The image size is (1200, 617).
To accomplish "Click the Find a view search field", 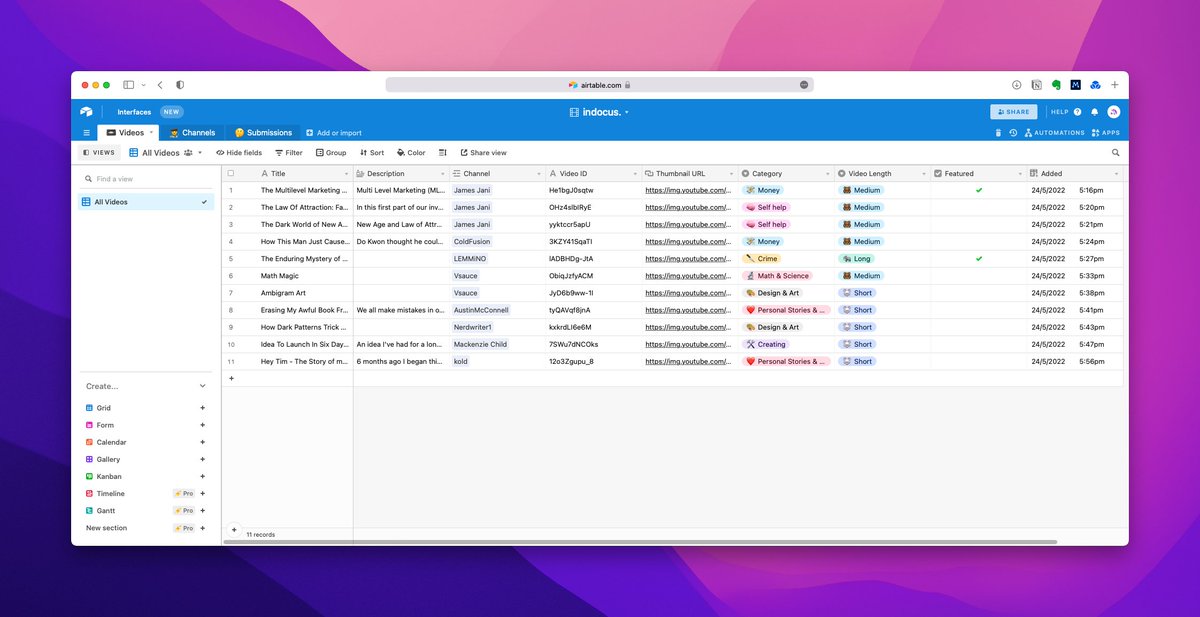I will pyautogui.click(x=148, y=179).
